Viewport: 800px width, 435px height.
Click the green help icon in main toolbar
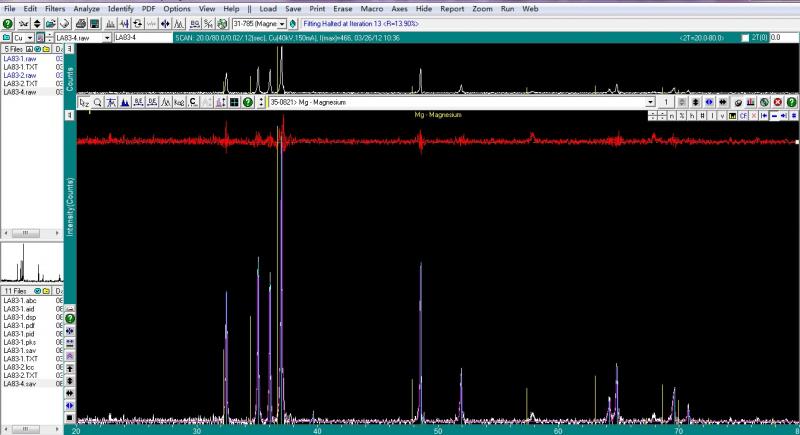(8, 22)
